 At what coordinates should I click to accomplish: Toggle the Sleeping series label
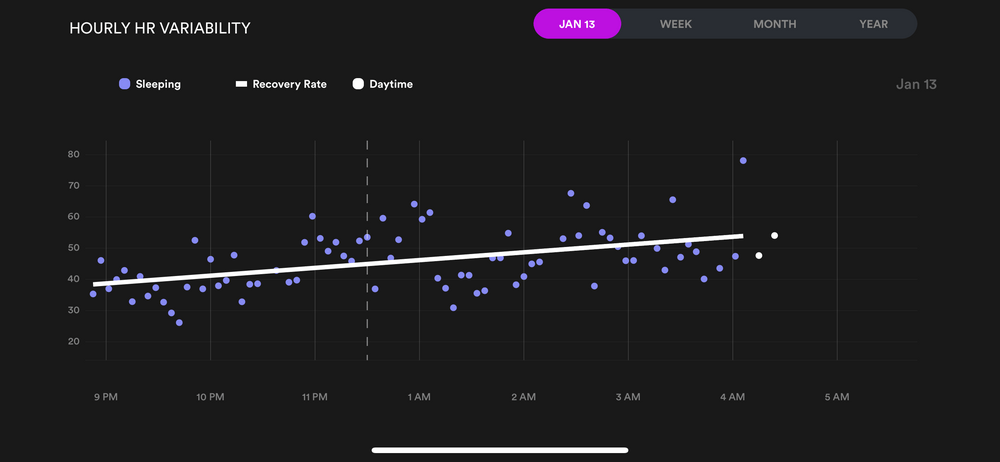pyautogui.click(x=158, y=85)
